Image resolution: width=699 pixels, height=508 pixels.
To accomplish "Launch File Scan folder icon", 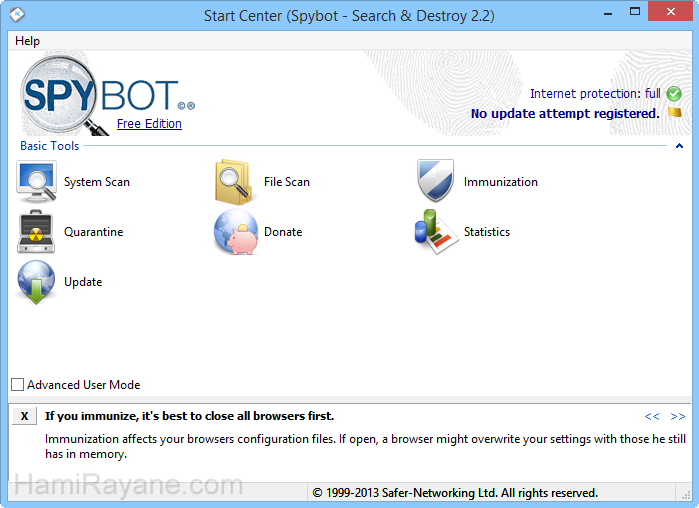I will pyautogui.click(x=234, y=182).
